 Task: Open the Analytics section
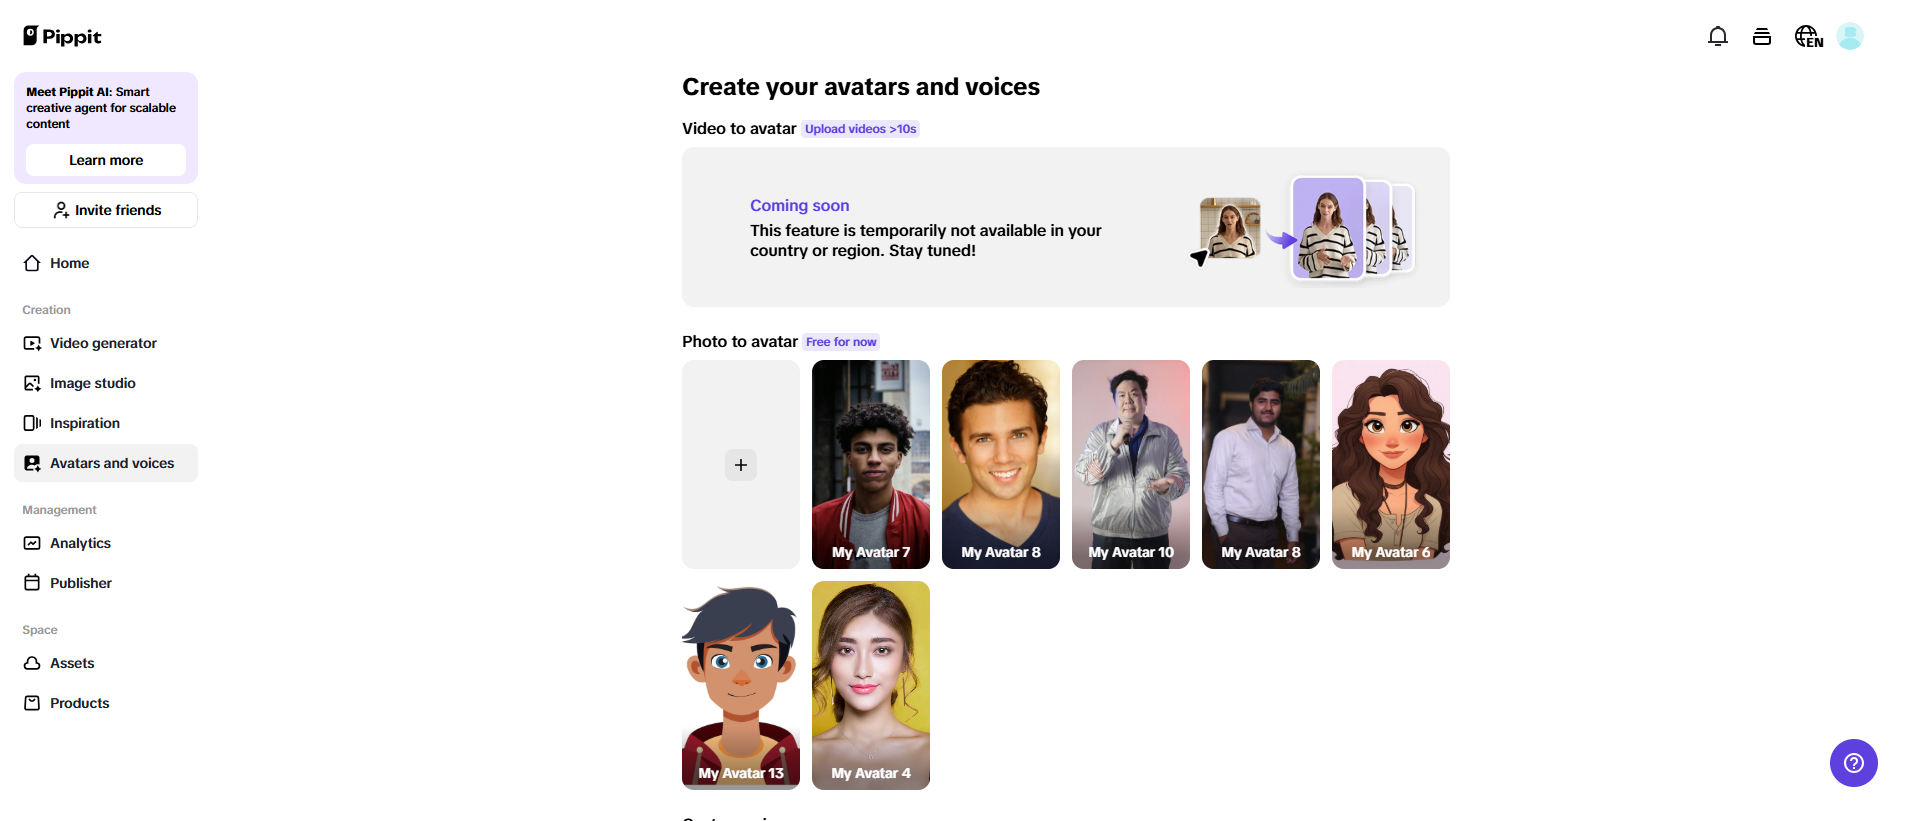pos(80,543)
